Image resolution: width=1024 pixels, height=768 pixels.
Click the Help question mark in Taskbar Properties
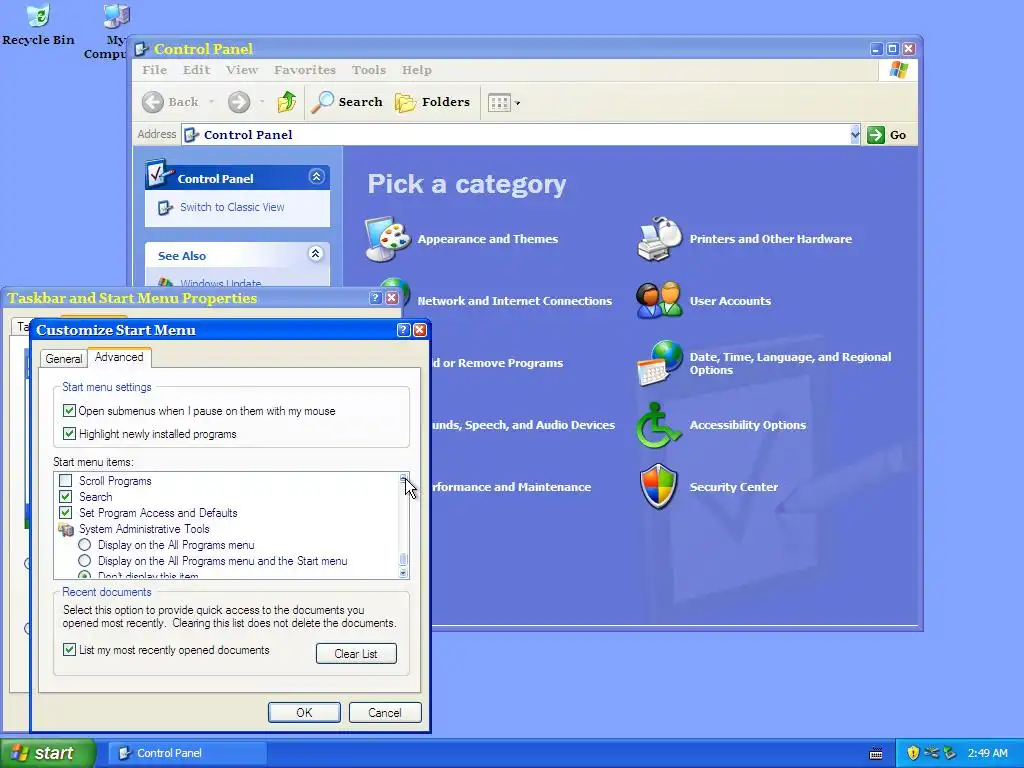pos(376,298)
